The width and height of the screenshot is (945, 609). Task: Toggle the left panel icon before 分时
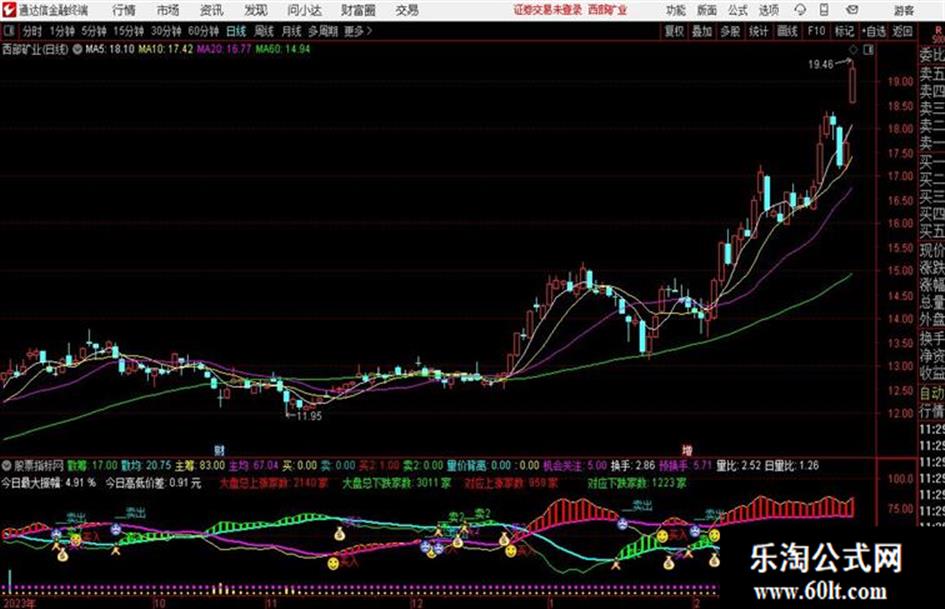click(x=9, y=31)
